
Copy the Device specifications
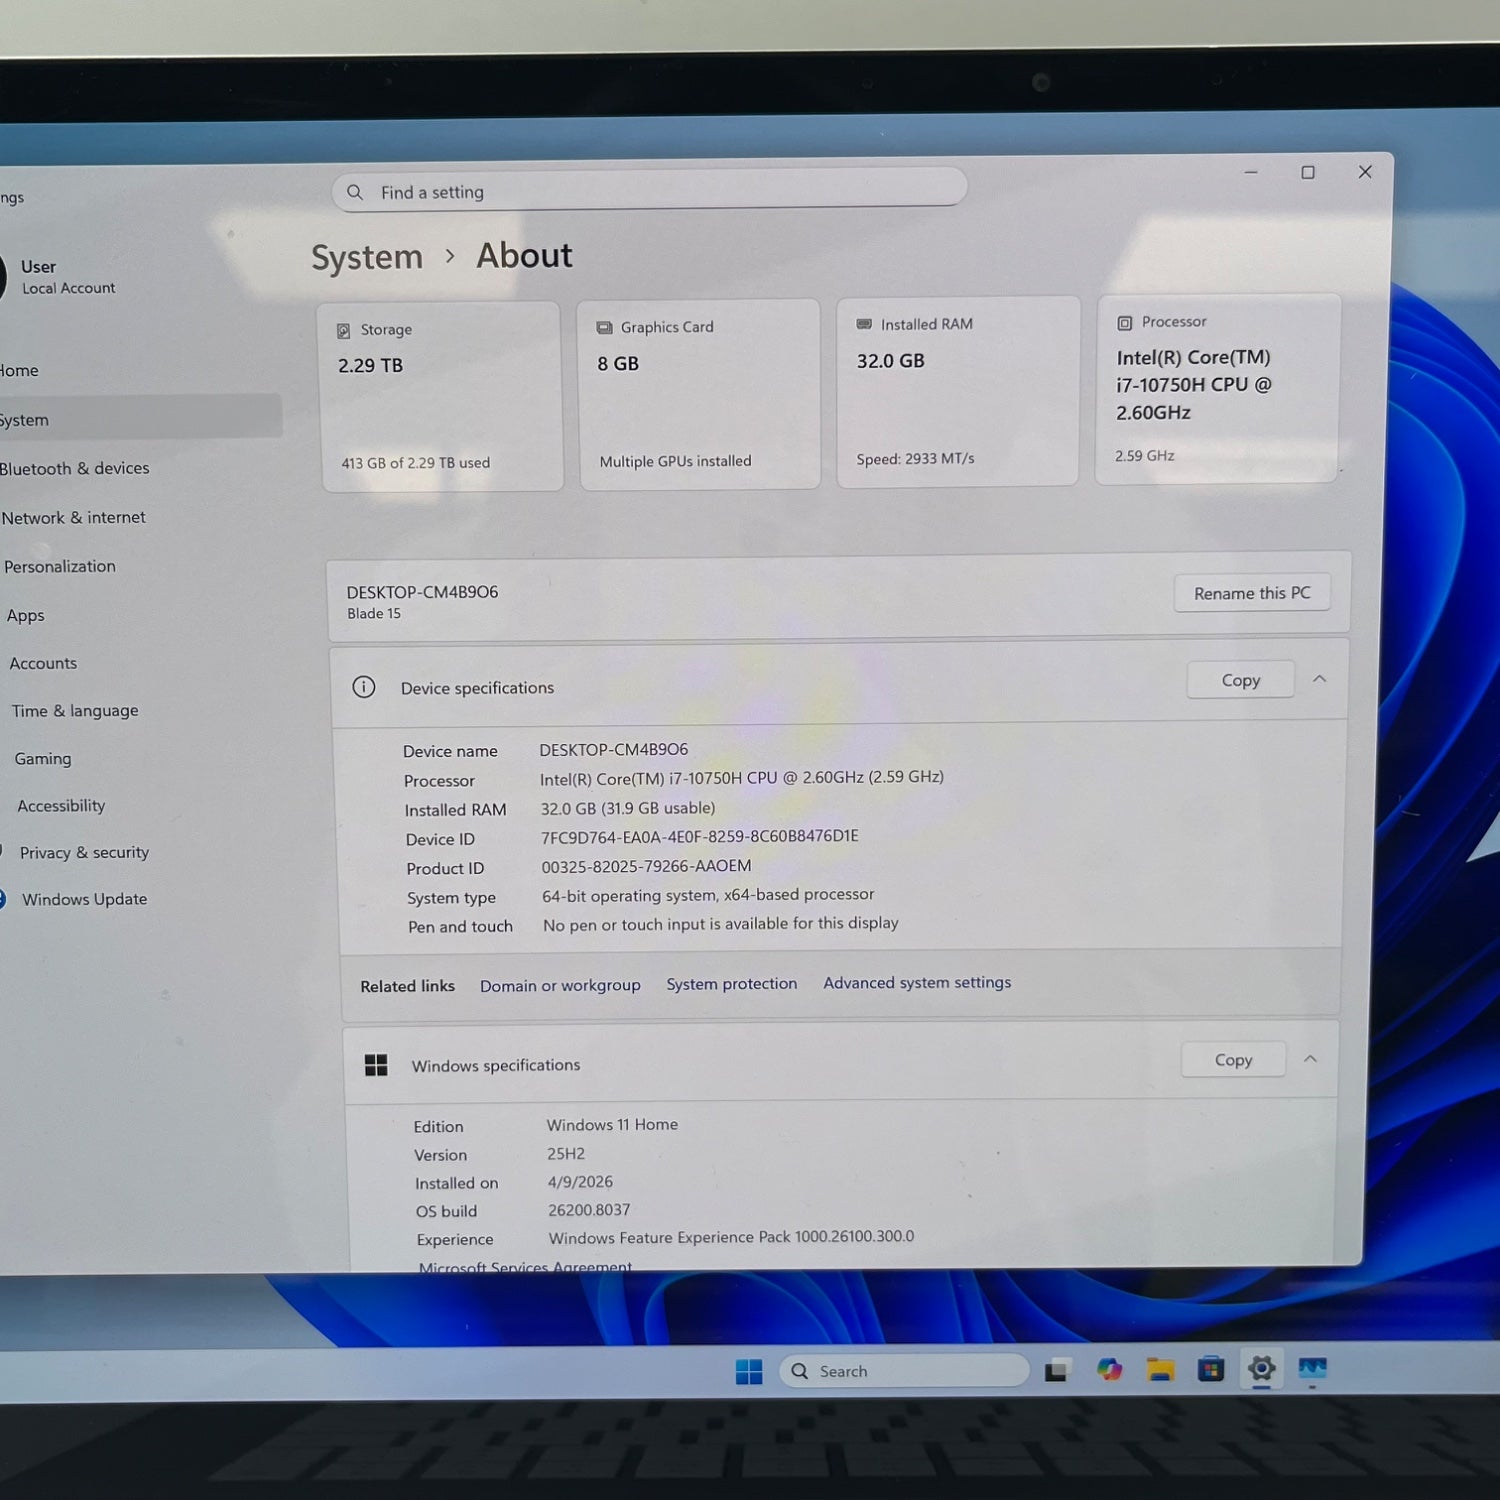click(1240, 680)
